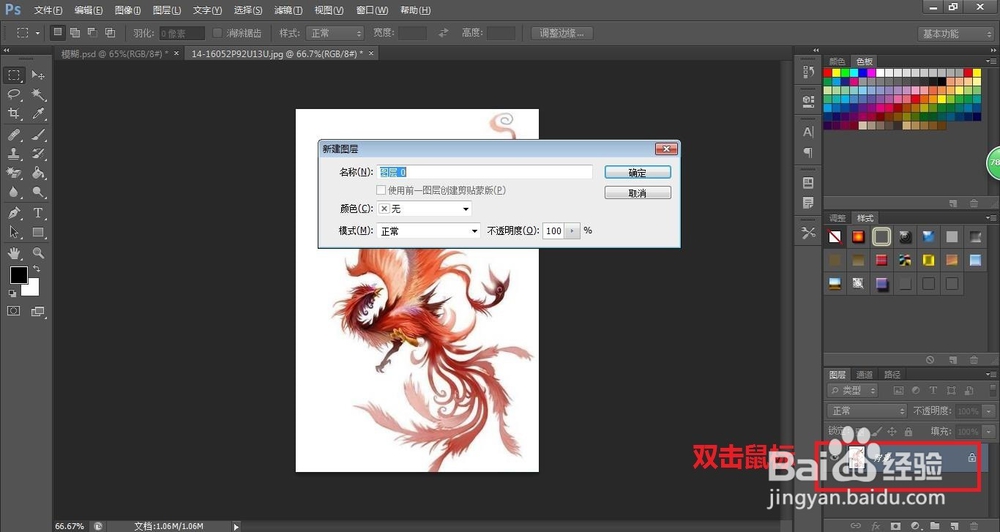Toggle 消除锯齿 anti-alias checkbox
Viewport: 1000px width, 532px height.
click(x=217, y=33)
